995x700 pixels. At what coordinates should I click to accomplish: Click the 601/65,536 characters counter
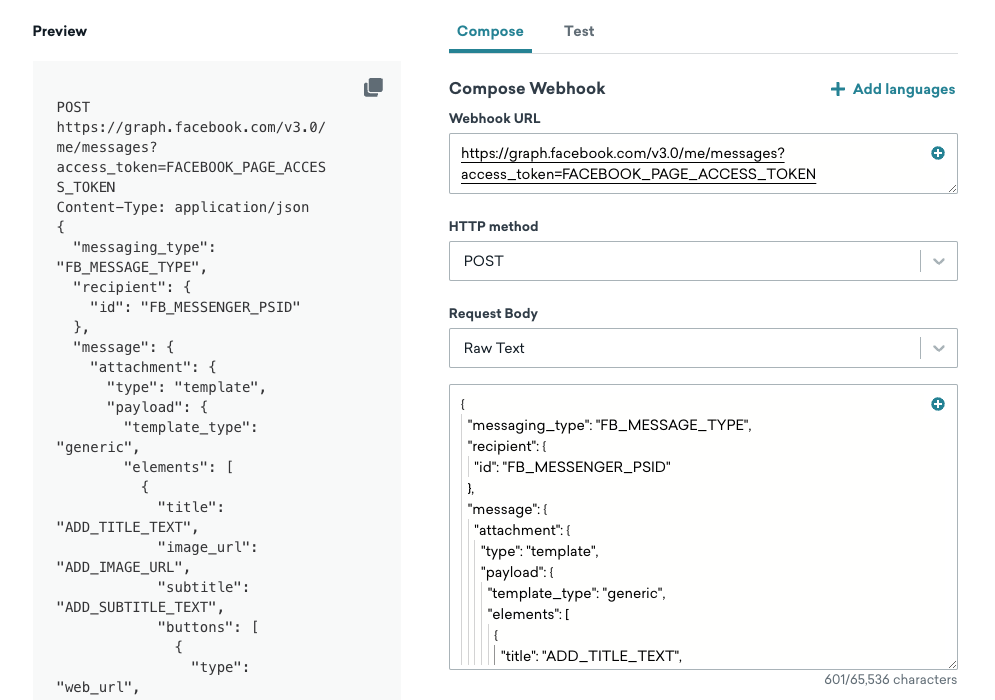click(890, 680)
